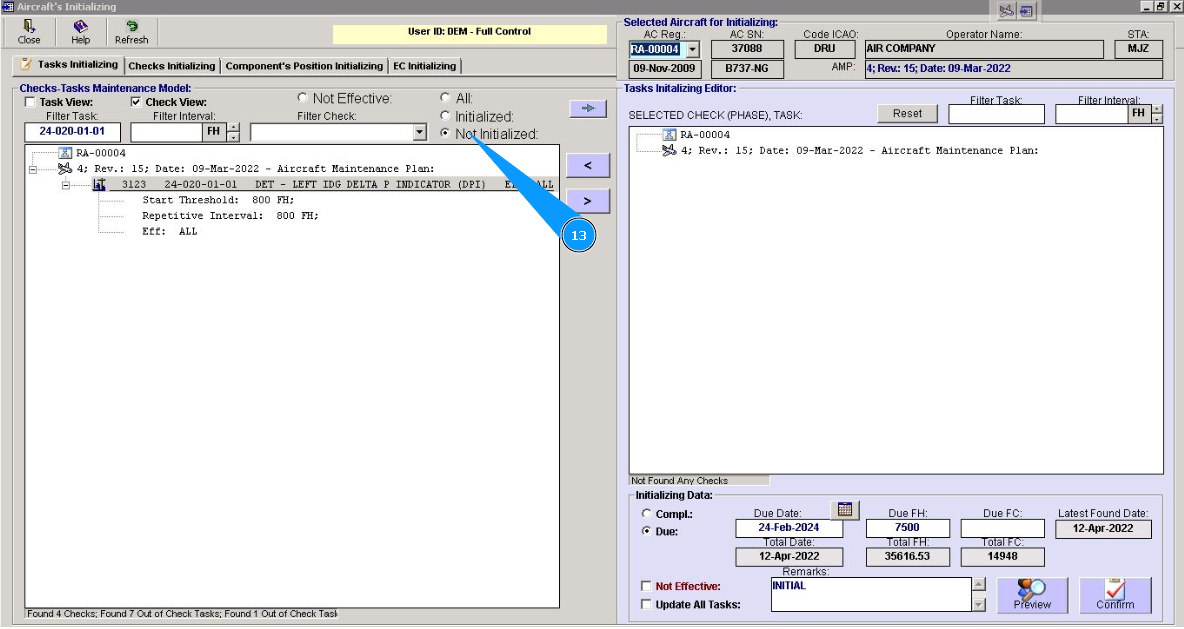Tick the Update All Tasks checkbox
This screenshot has width=1184, height=629.
[x=646, y=604]
